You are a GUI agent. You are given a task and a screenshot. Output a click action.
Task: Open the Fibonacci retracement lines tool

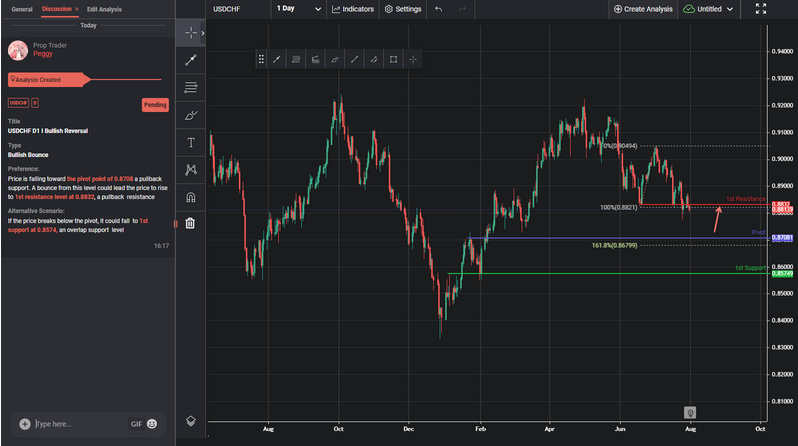[x=191, y=88]
